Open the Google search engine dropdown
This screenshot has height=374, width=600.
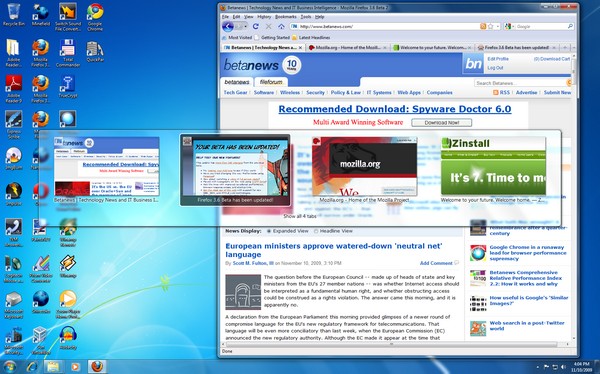509,26
